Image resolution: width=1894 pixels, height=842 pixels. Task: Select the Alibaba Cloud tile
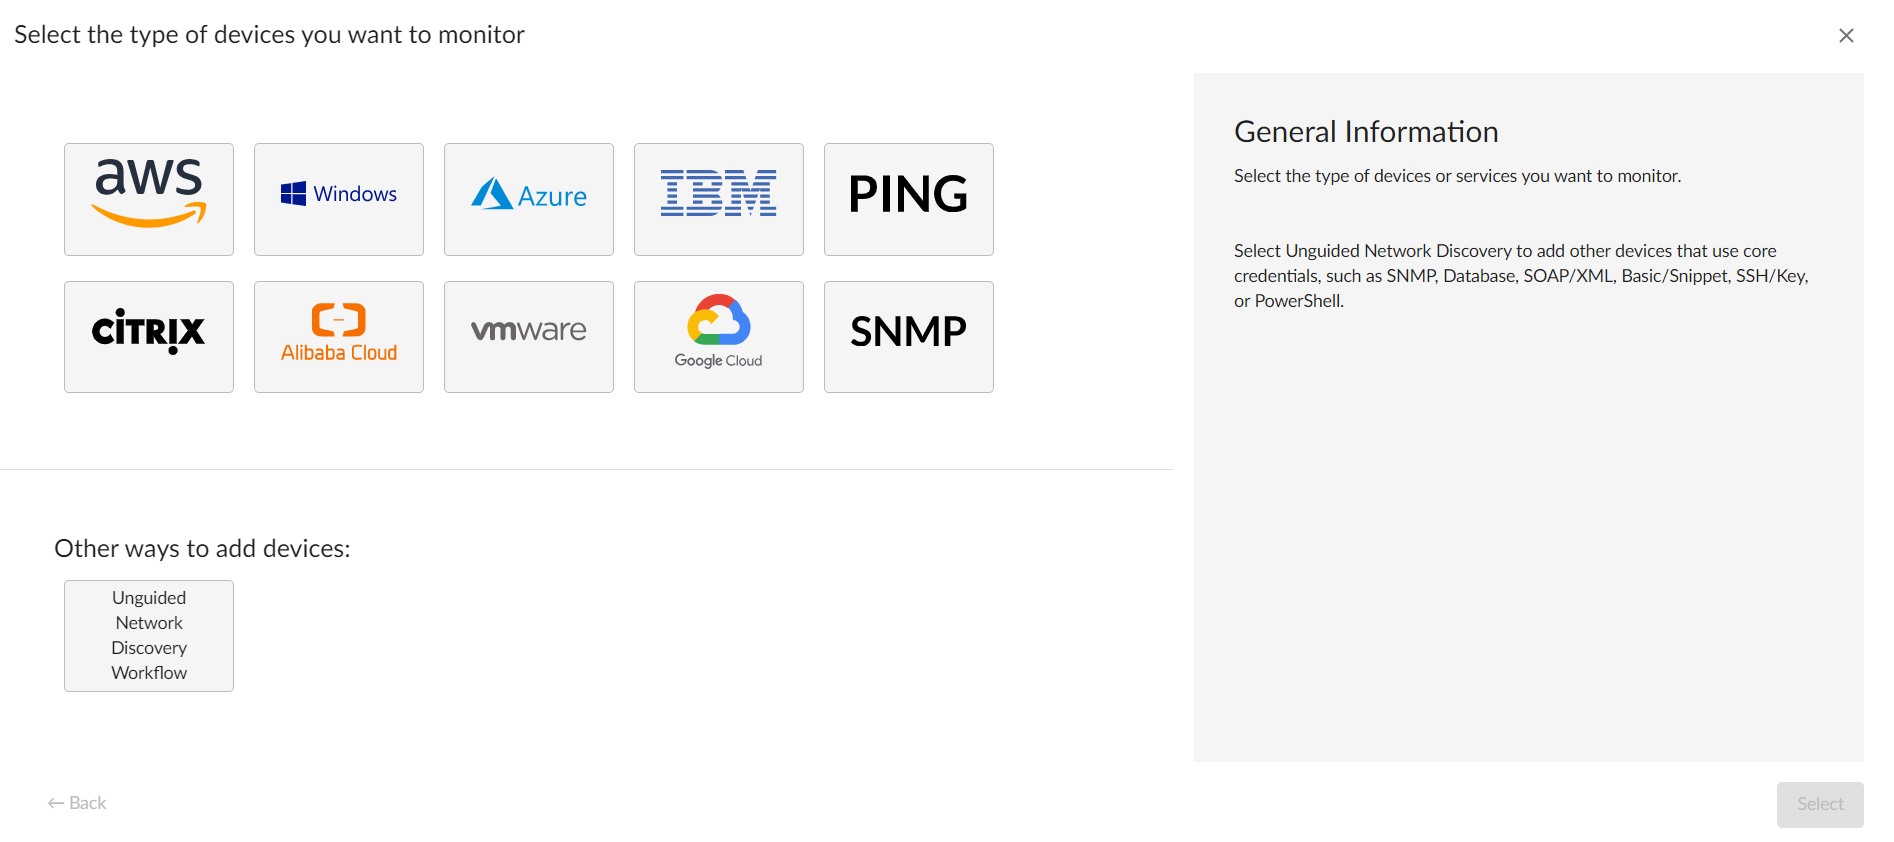click(x=339, y=337)
